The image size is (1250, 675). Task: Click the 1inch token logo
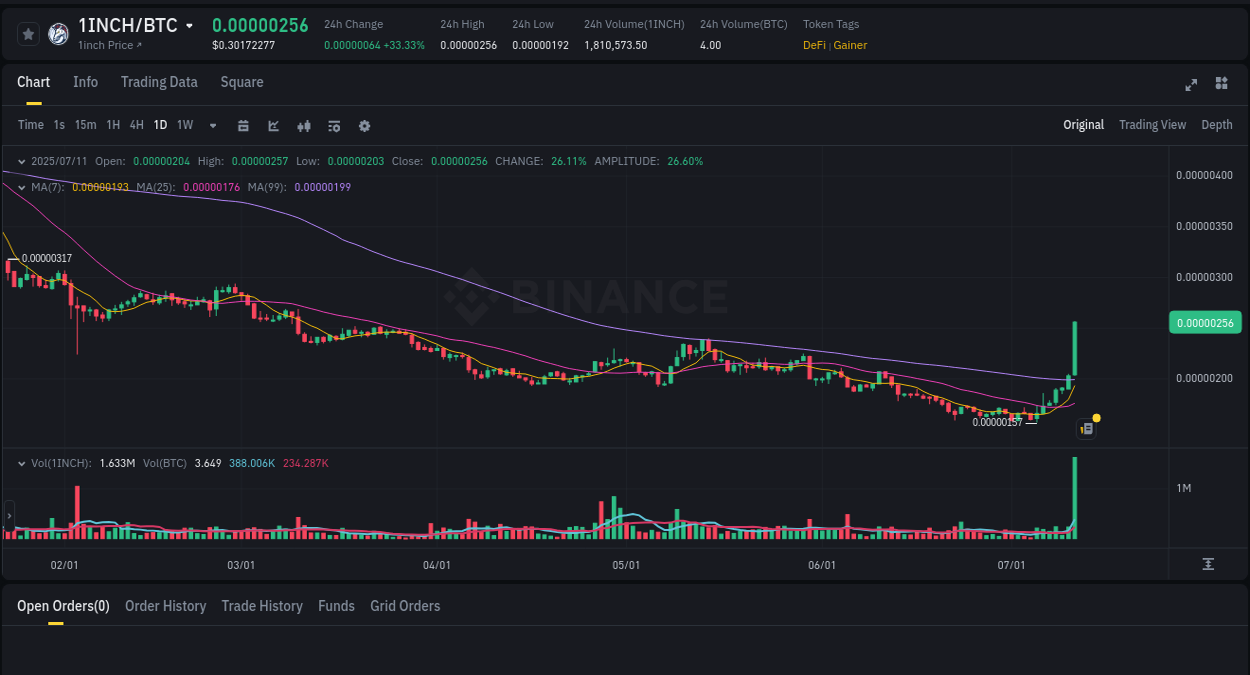point(58,34)
